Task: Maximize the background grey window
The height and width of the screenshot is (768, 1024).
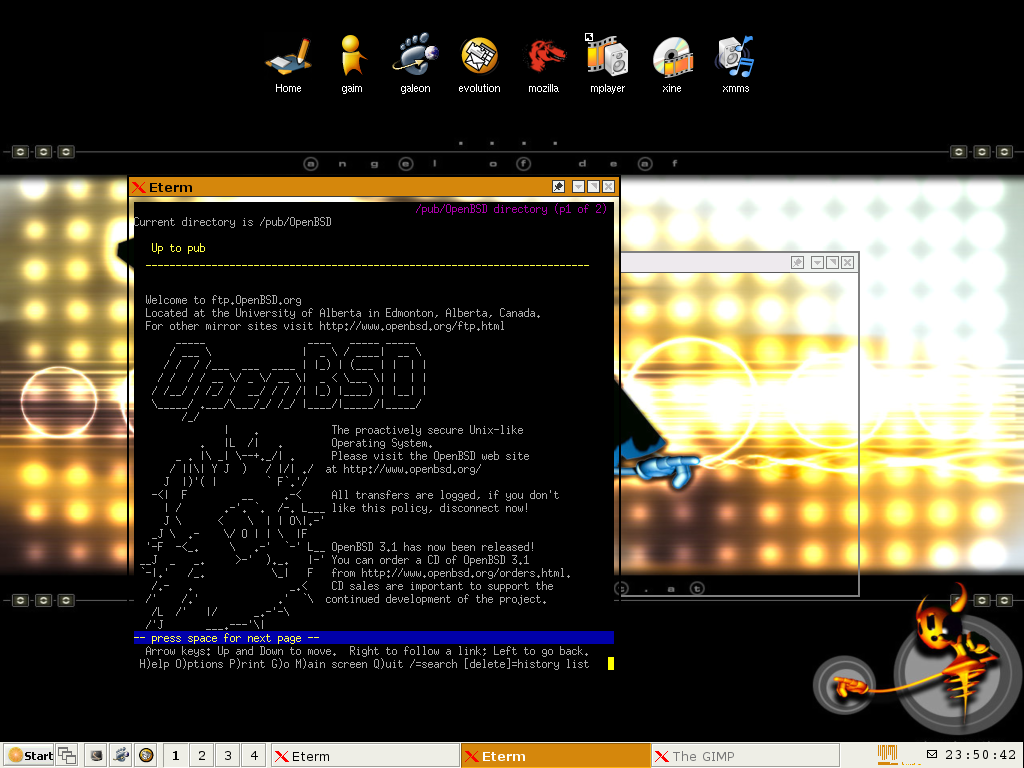Action: pos(832,263)
